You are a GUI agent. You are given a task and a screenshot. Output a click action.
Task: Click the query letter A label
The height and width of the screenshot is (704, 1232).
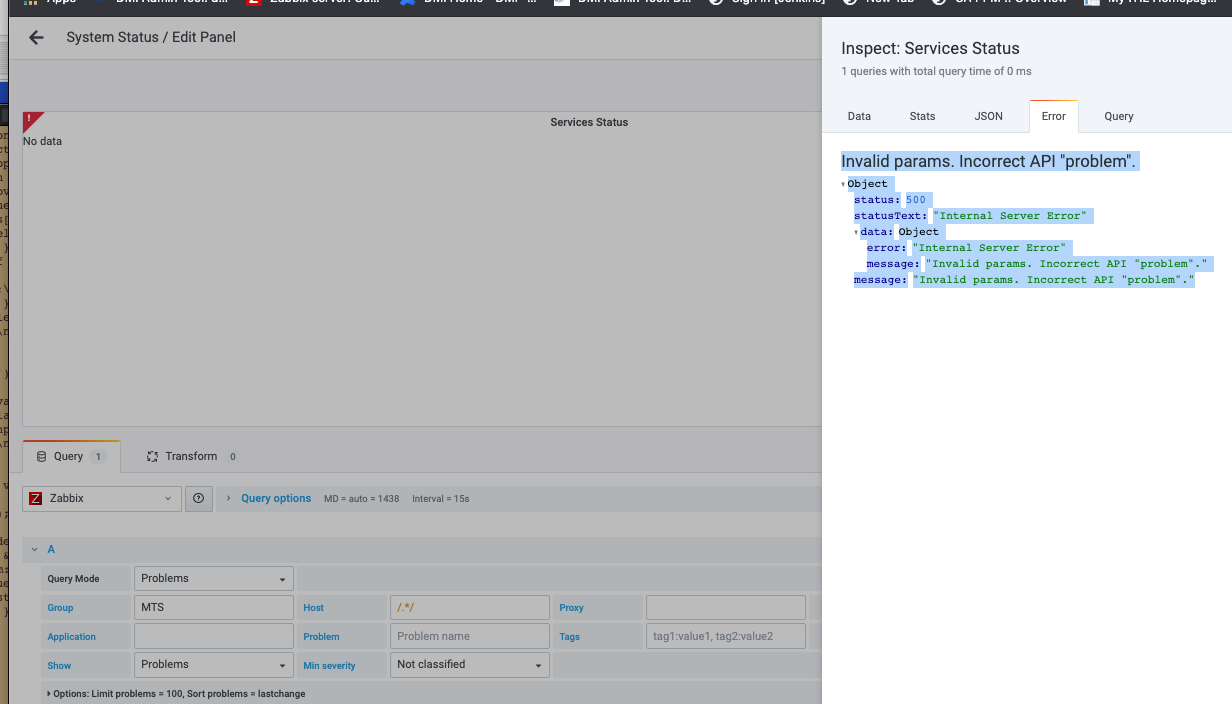pyautogui.click(x=51, y=549)
